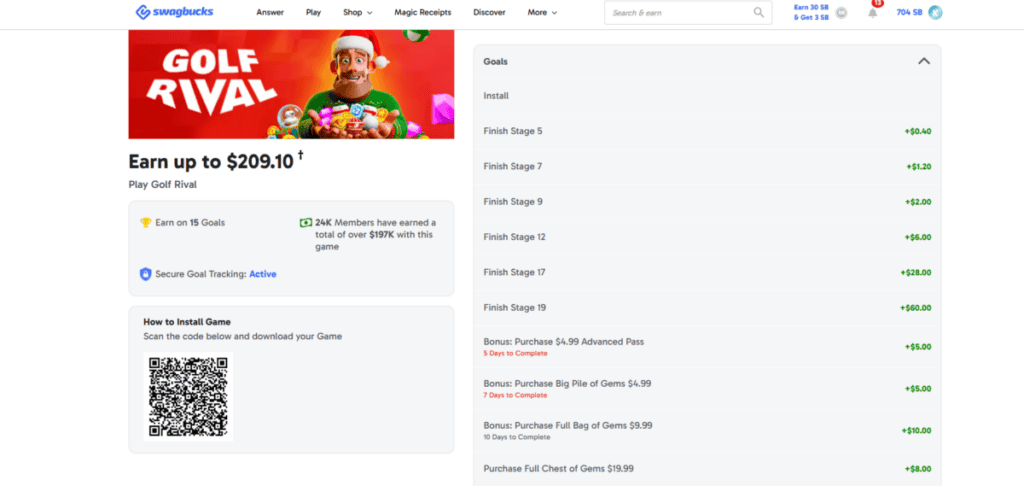Open the profile avatar icon

pos(935,12)
